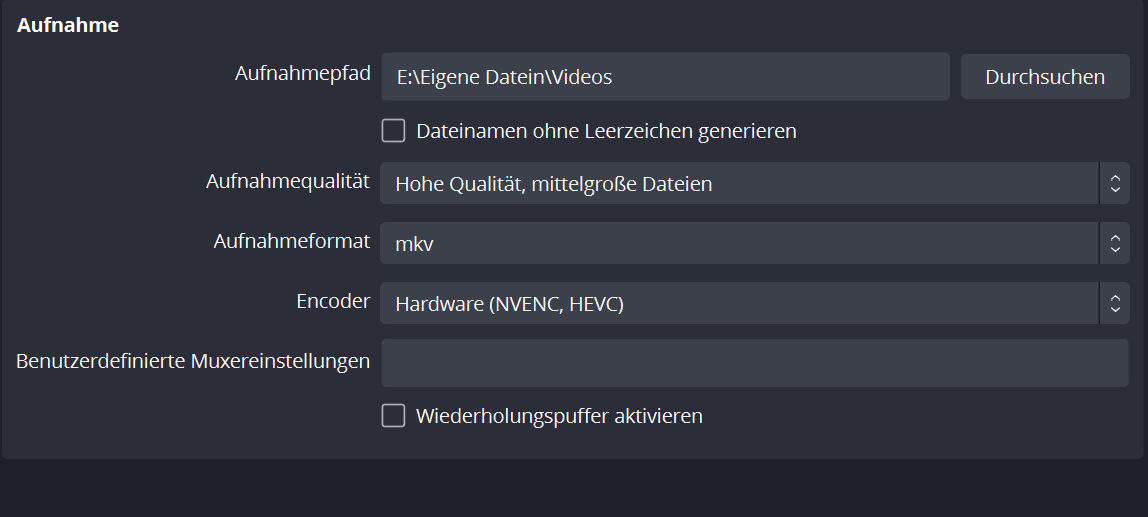Click the text 'Wiederholungspuffer aktivieren'
Image resolution: width=1148 pixels, height=517 pixels.
click(x=559, y=416)
